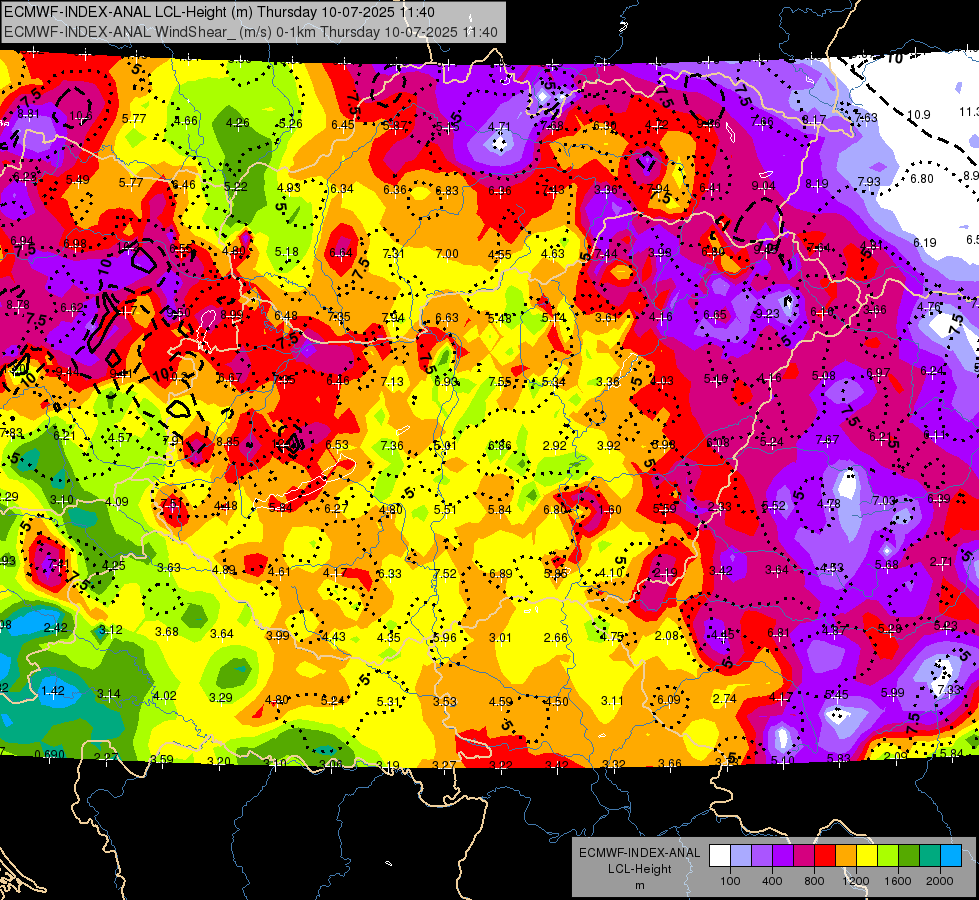
Task: Click the 1.60 grid value
Action: tap(609, 510)
